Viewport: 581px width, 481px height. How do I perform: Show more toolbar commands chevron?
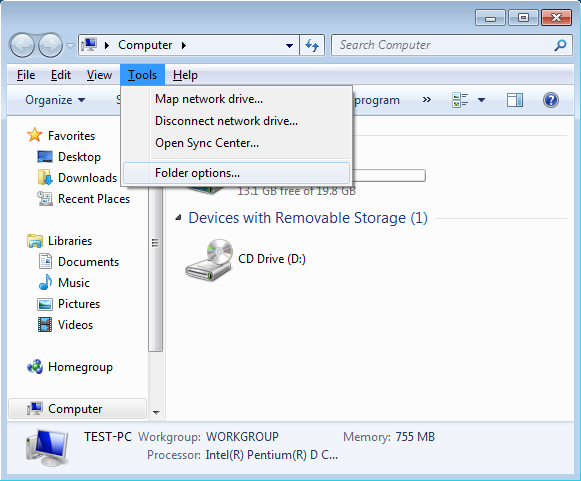coord(426,100)
